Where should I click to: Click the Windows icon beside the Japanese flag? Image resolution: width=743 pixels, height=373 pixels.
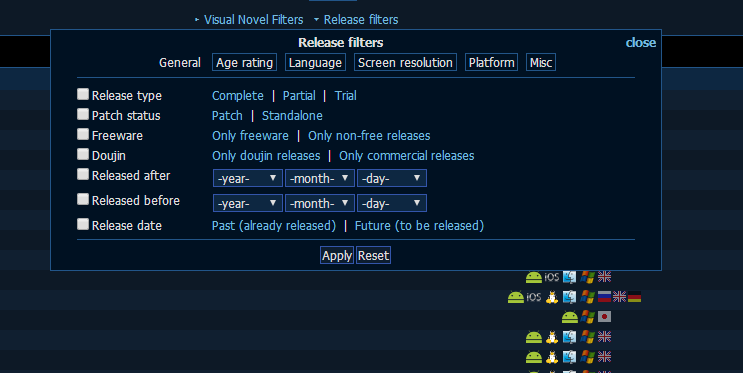[588, 317]
